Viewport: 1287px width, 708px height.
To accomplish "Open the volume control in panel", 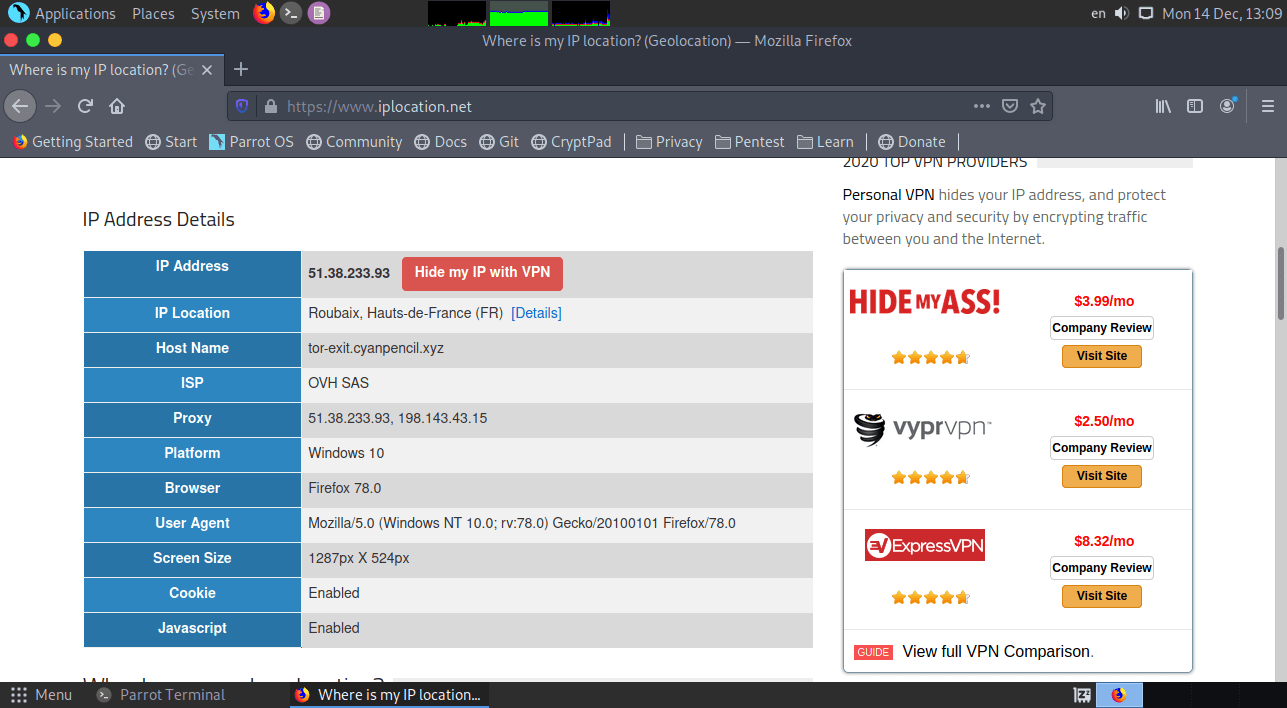I will (x=1121, y=13).
